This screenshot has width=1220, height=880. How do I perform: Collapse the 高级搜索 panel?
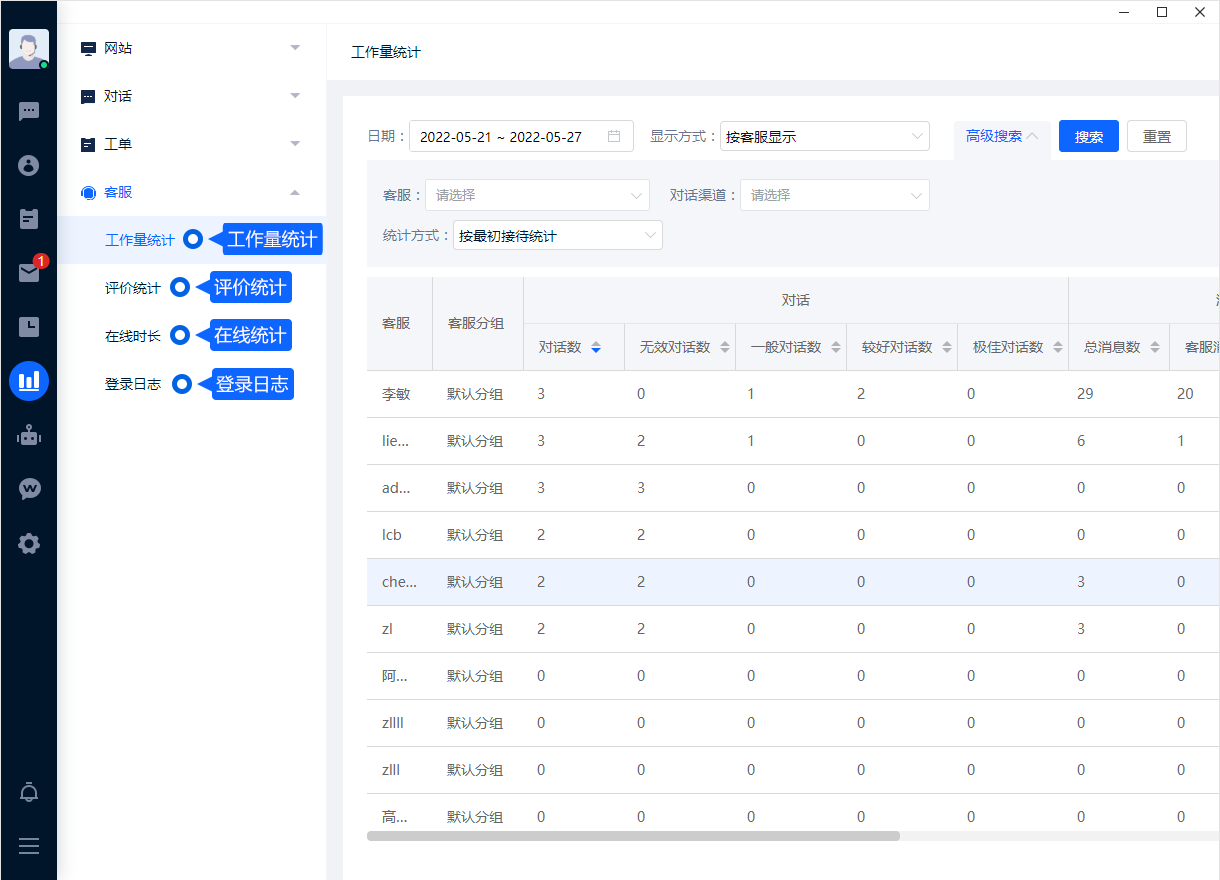pos(1002,137)
